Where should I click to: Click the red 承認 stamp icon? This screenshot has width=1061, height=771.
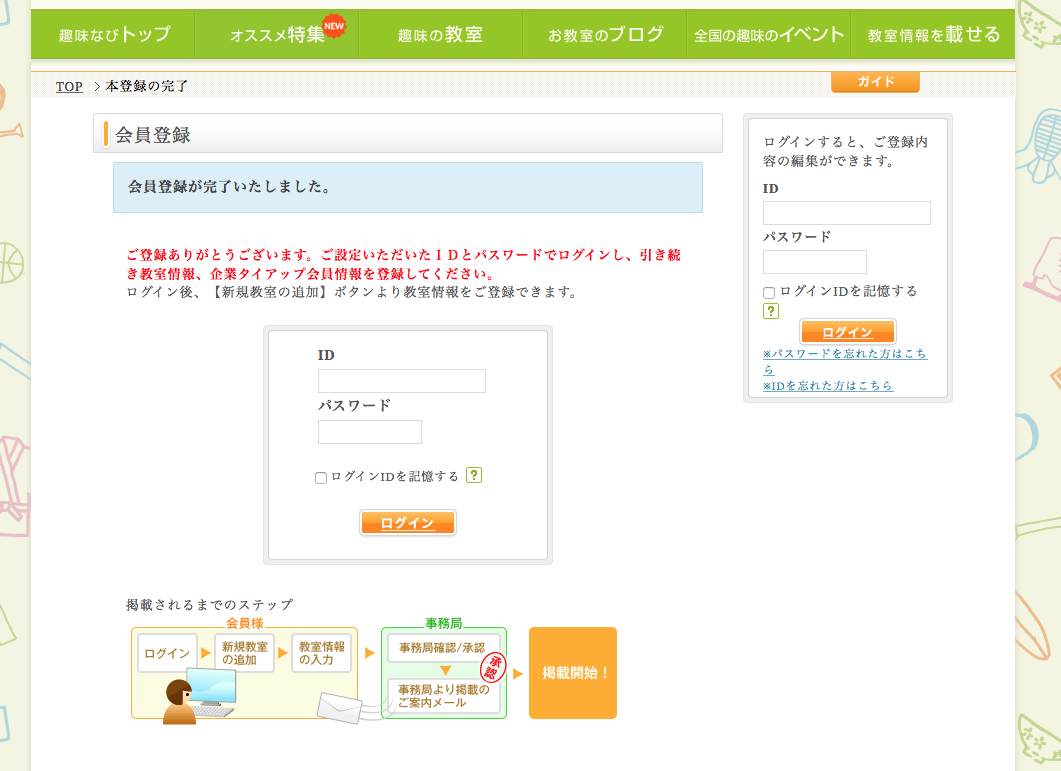[x=493, y=667]
